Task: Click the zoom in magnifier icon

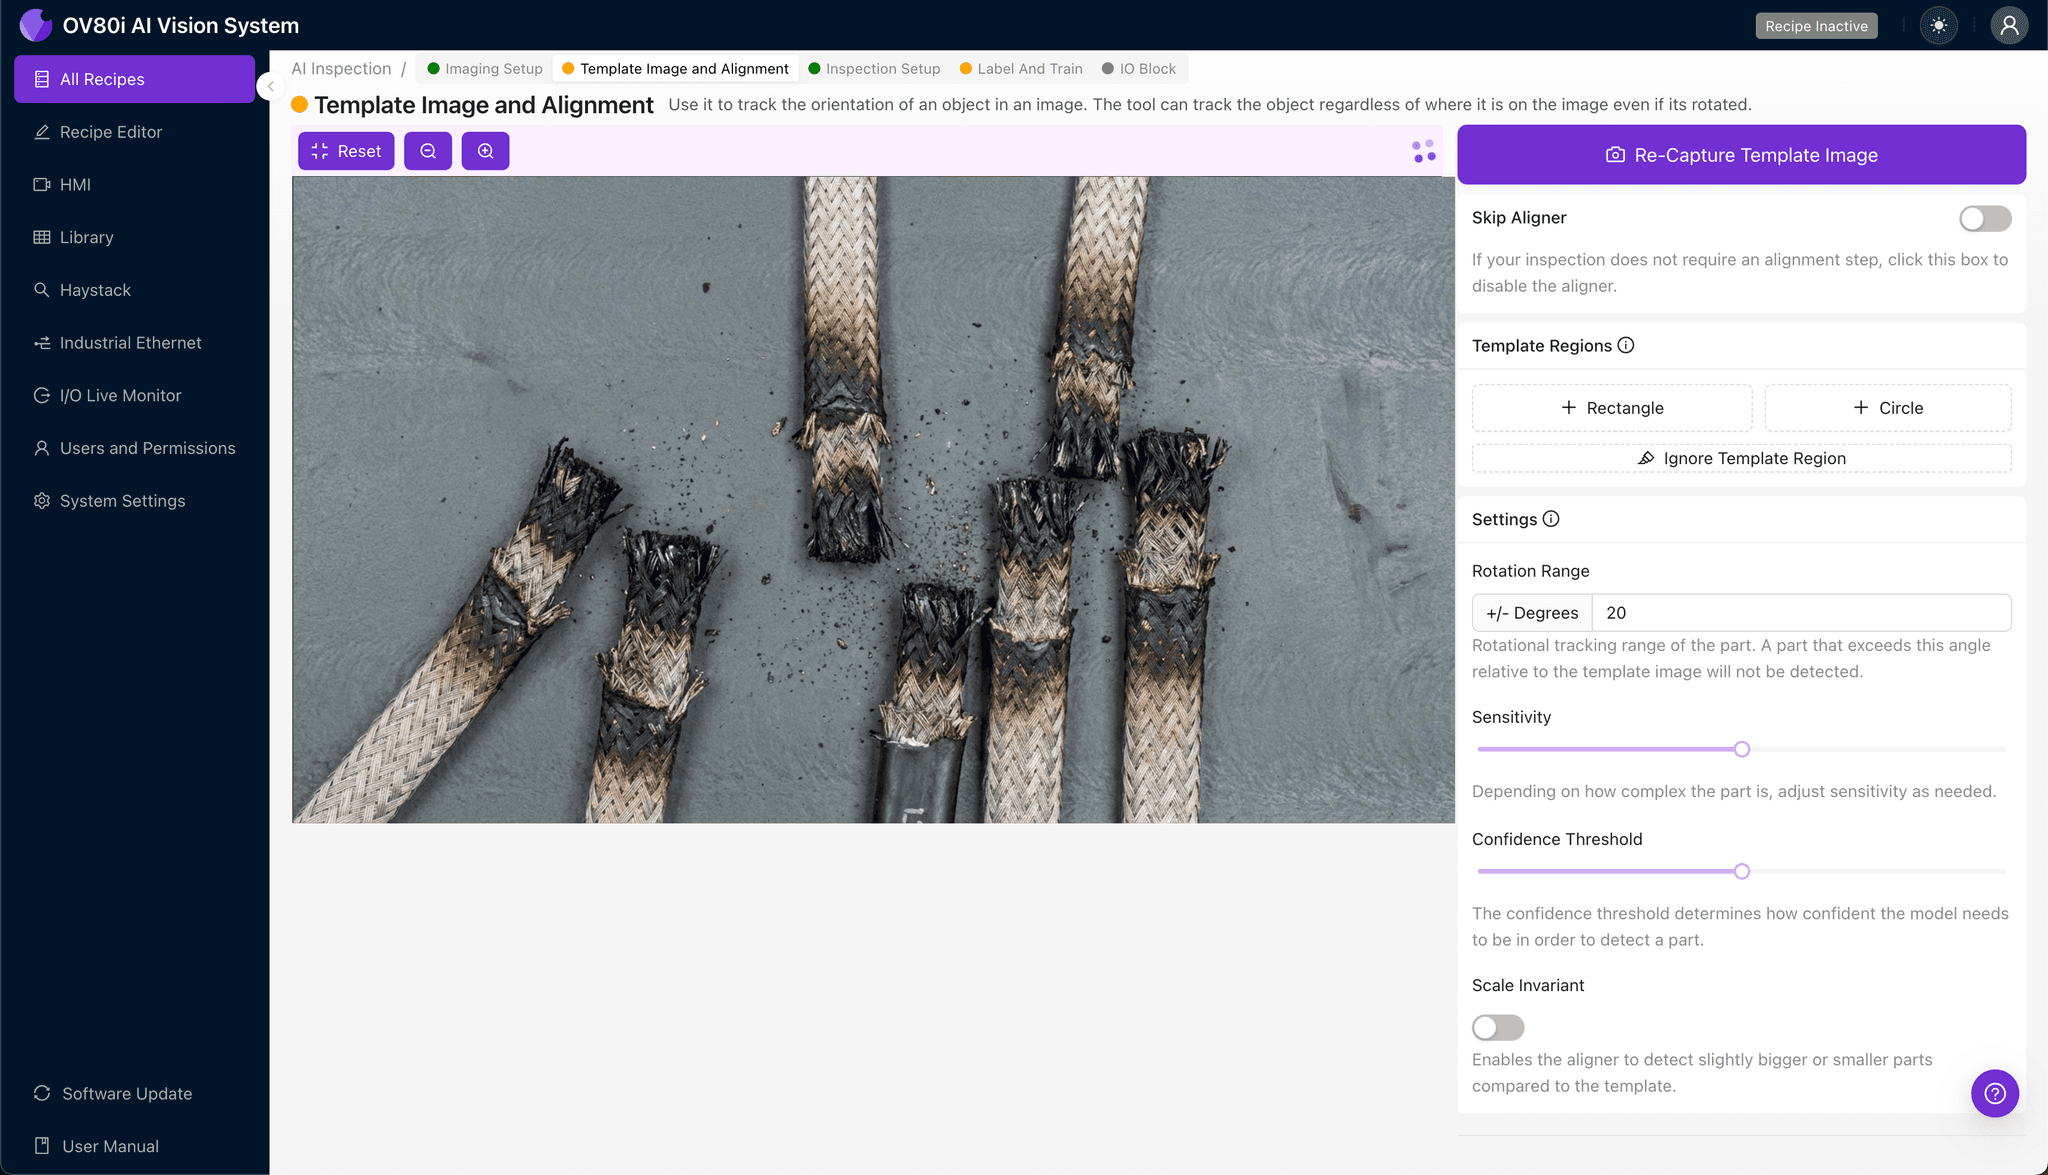Action: click(x=485, y=151)
